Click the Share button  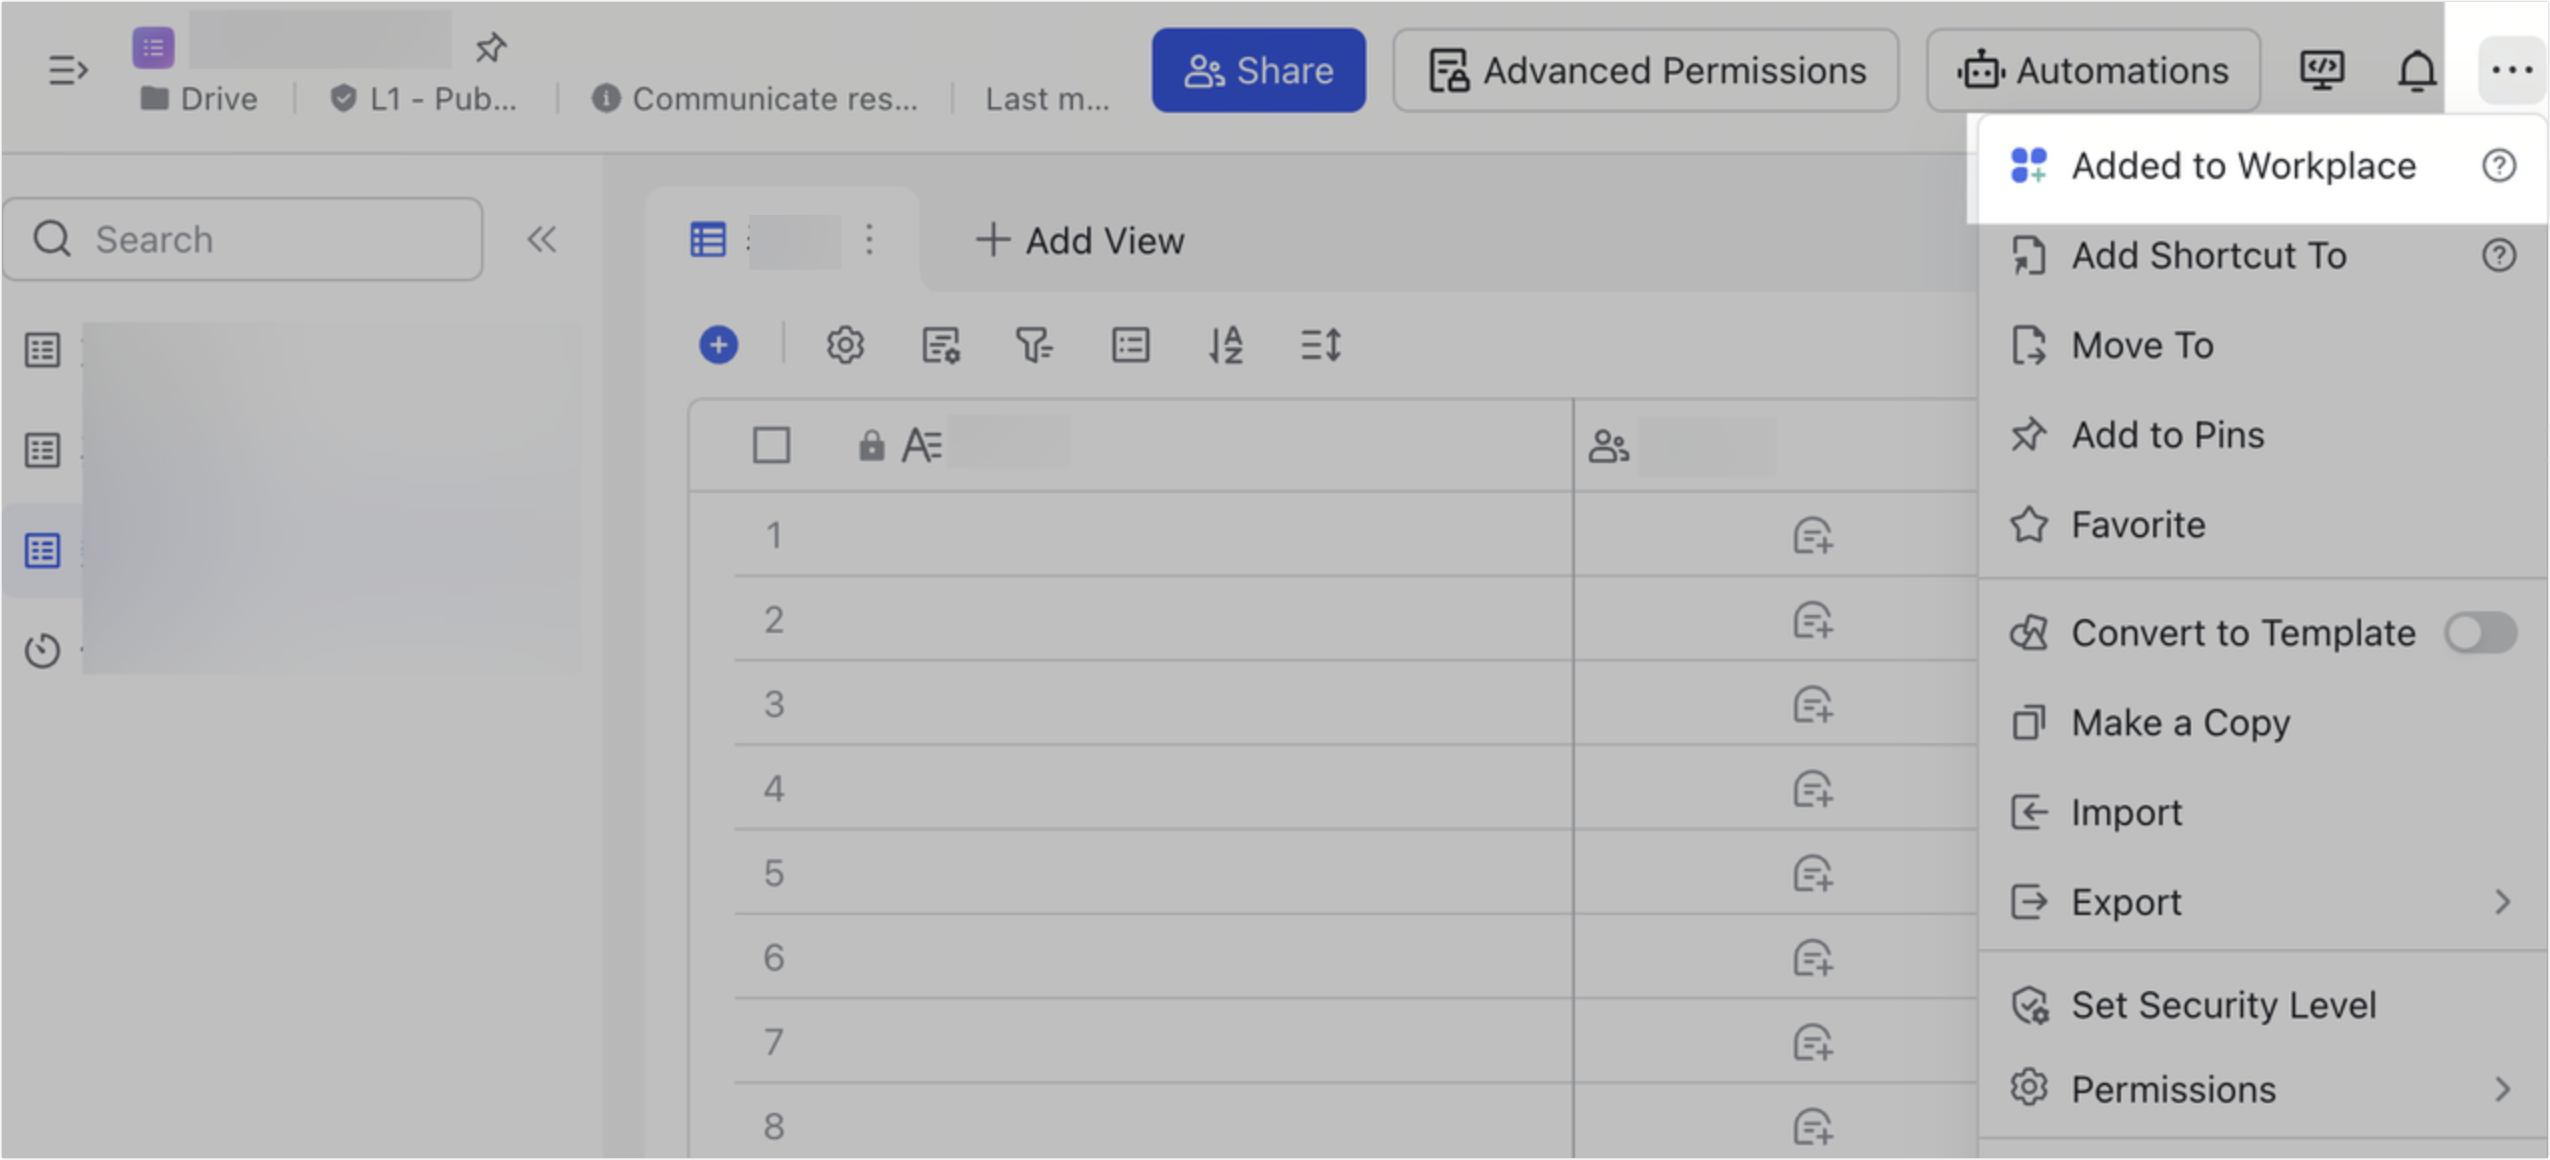[x=1259, y=70]
